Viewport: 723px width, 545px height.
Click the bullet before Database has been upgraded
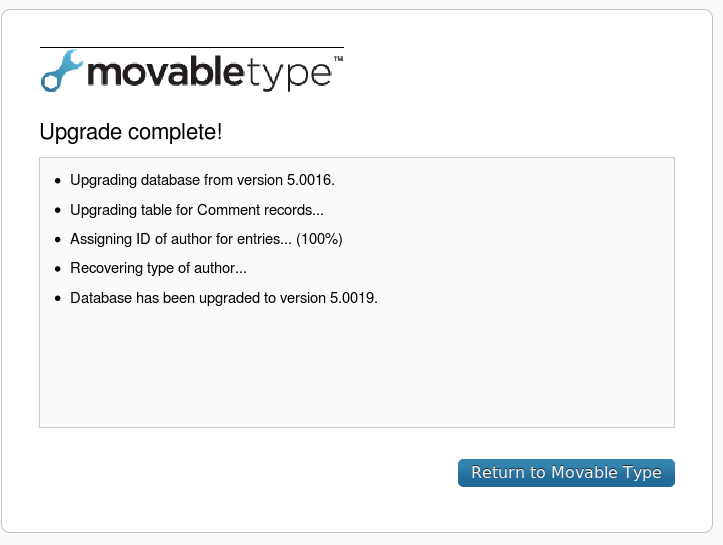(x=58, y=299)
